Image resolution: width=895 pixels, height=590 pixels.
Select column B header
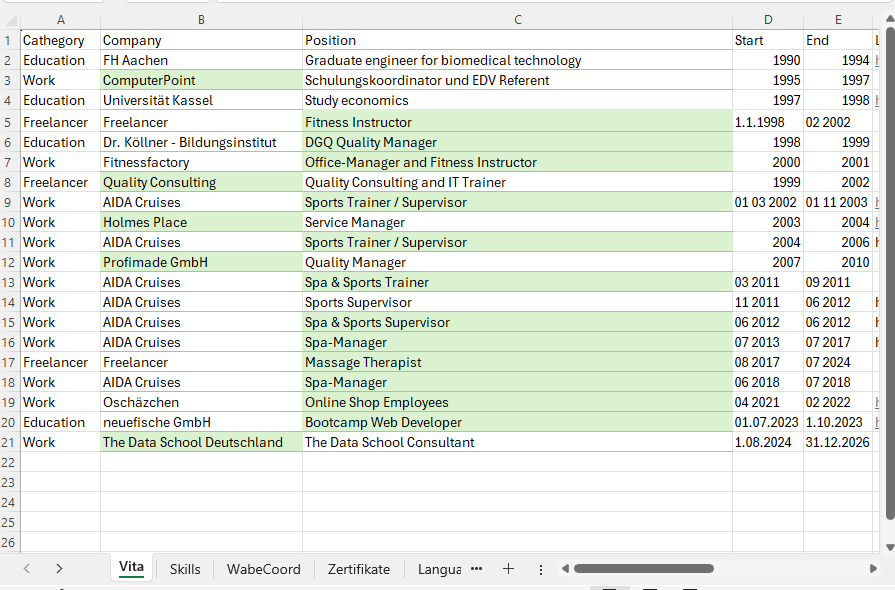[201, 20]
